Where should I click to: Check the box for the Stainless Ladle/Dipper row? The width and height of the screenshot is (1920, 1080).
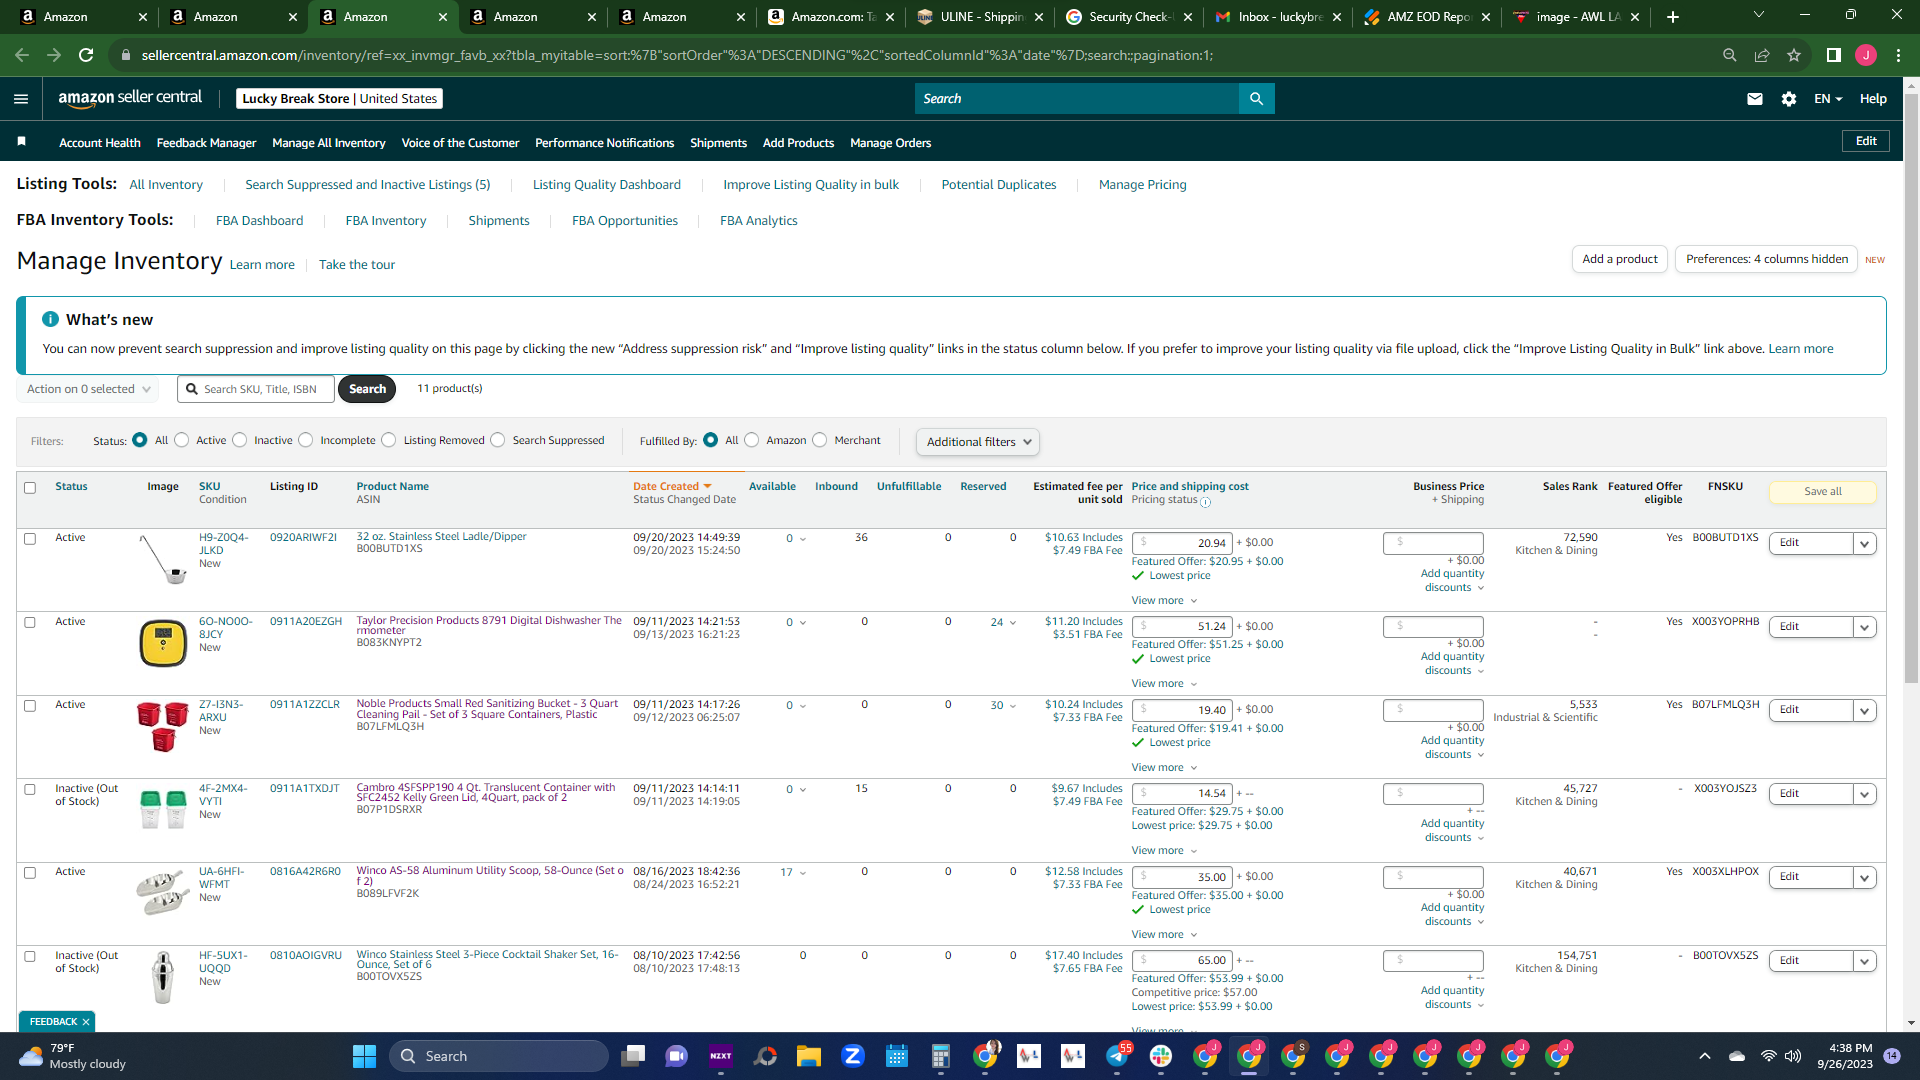point(30,539)
